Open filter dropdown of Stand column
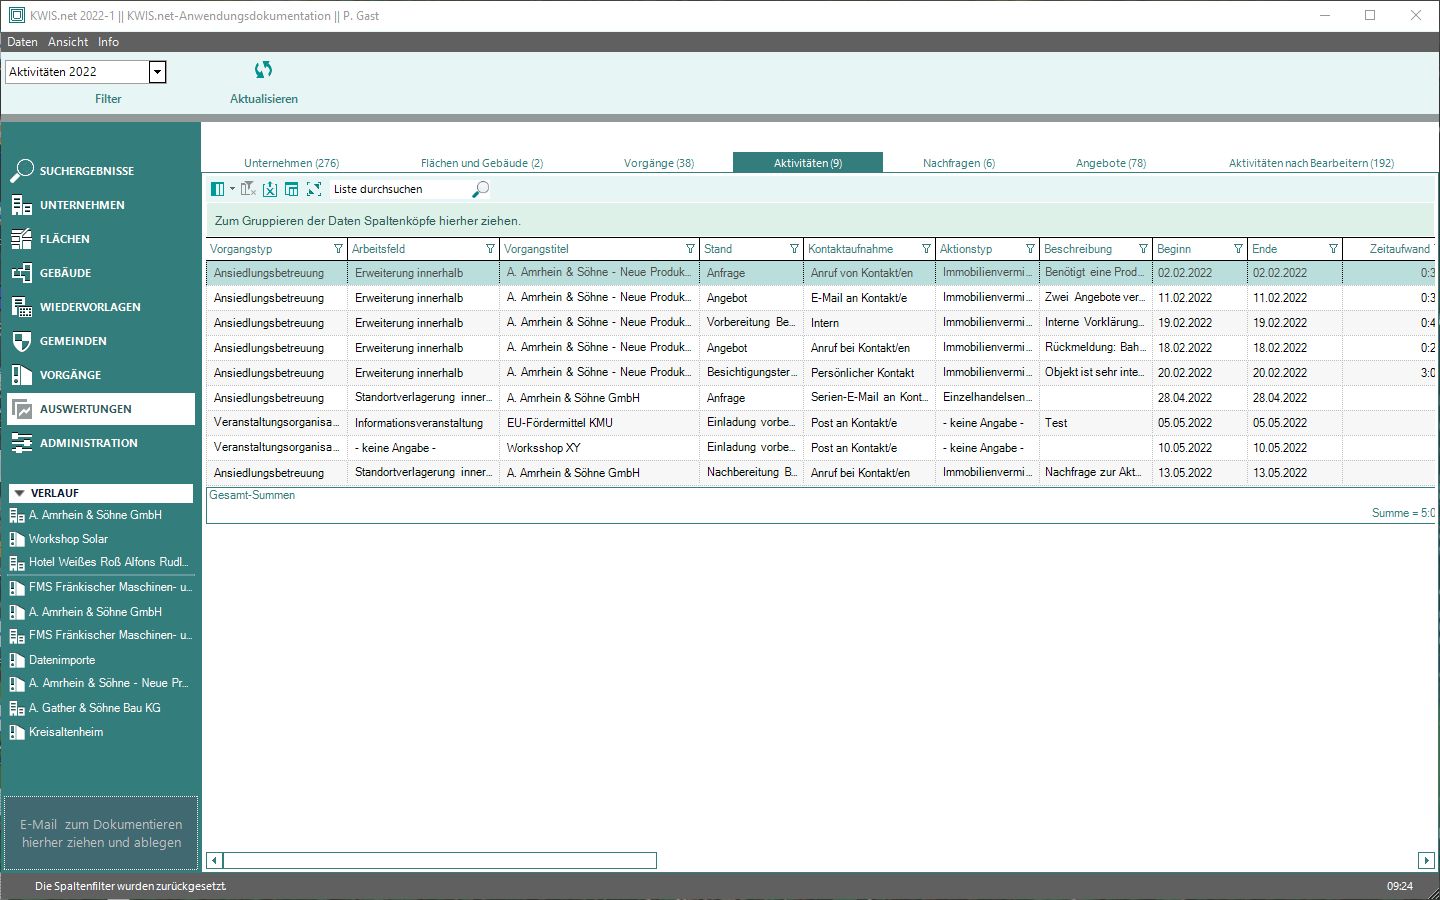The width and height of the screenshot is (1440, 900). click(794, 249)
